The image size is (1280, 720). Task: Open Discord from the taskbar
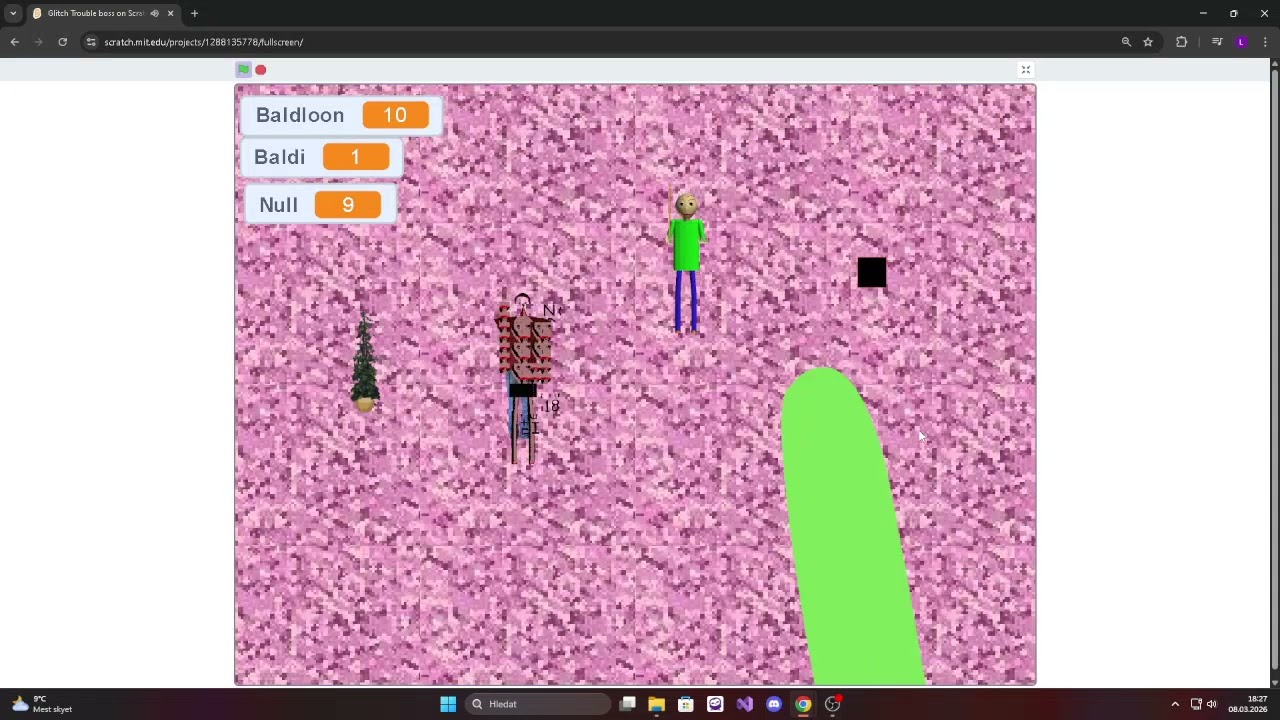(774, 704)
